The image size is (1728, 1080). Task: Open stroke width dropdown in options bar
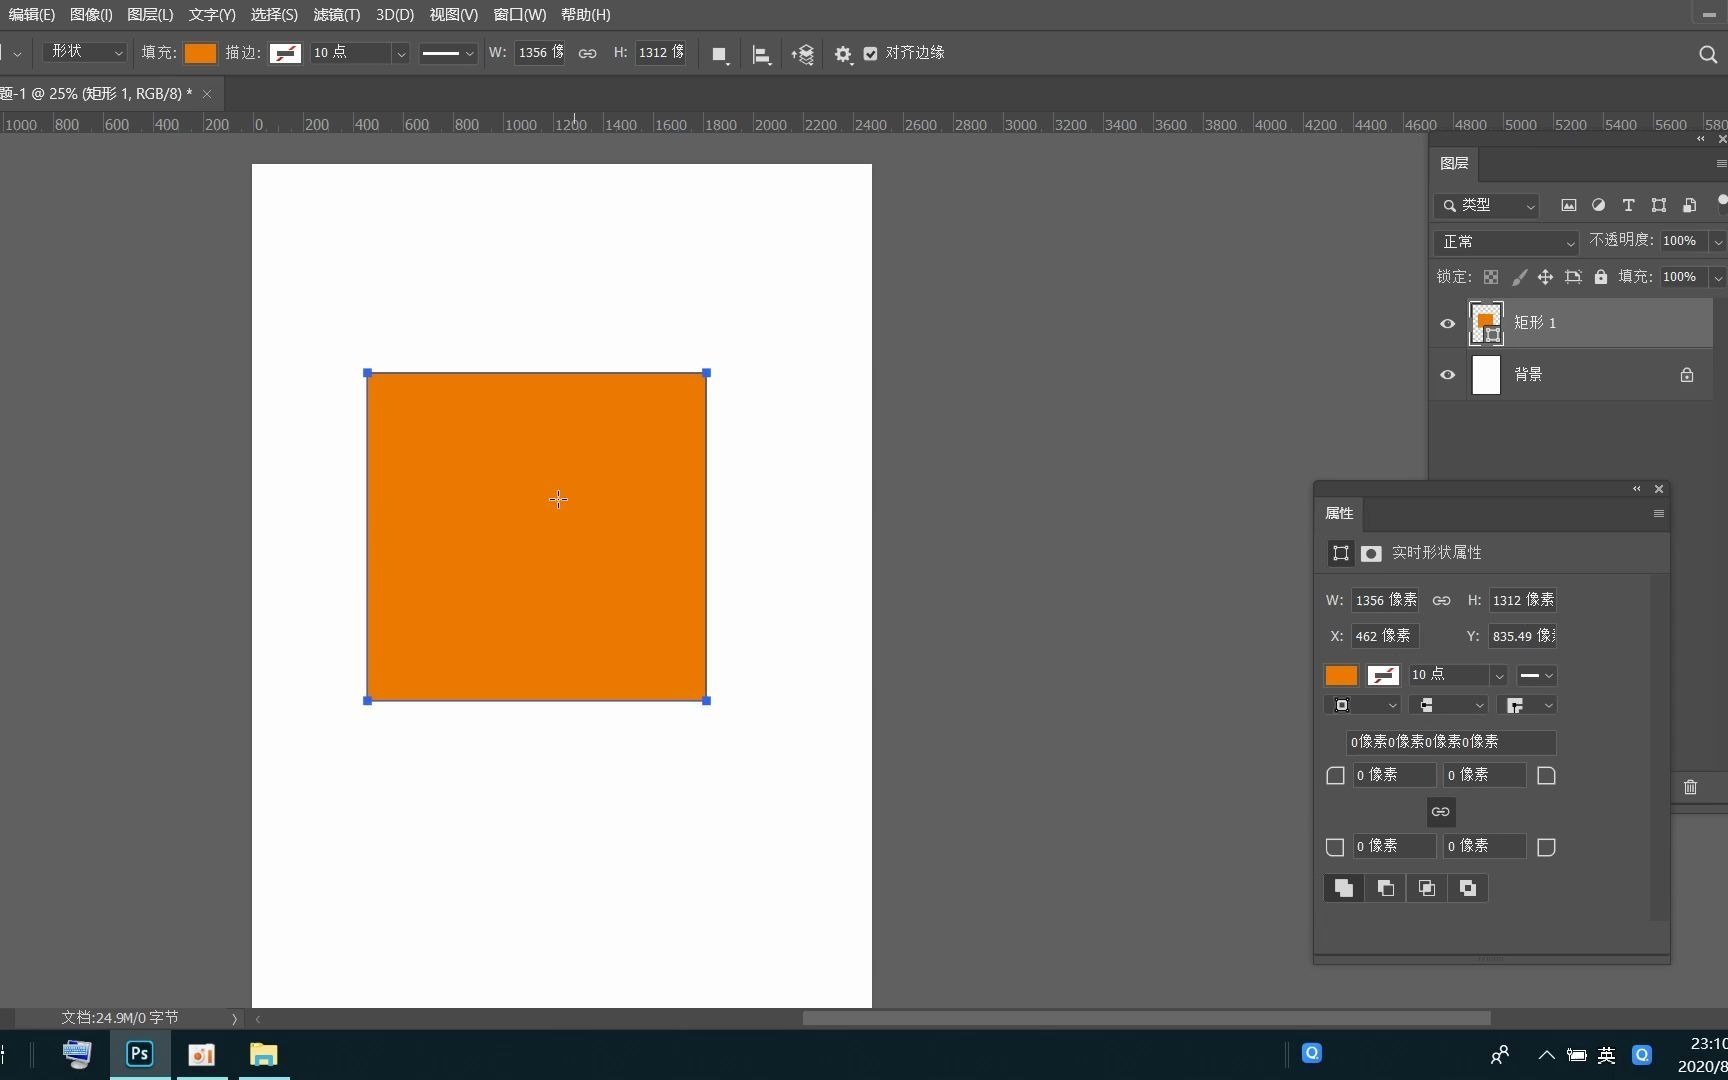pos(401,54)
